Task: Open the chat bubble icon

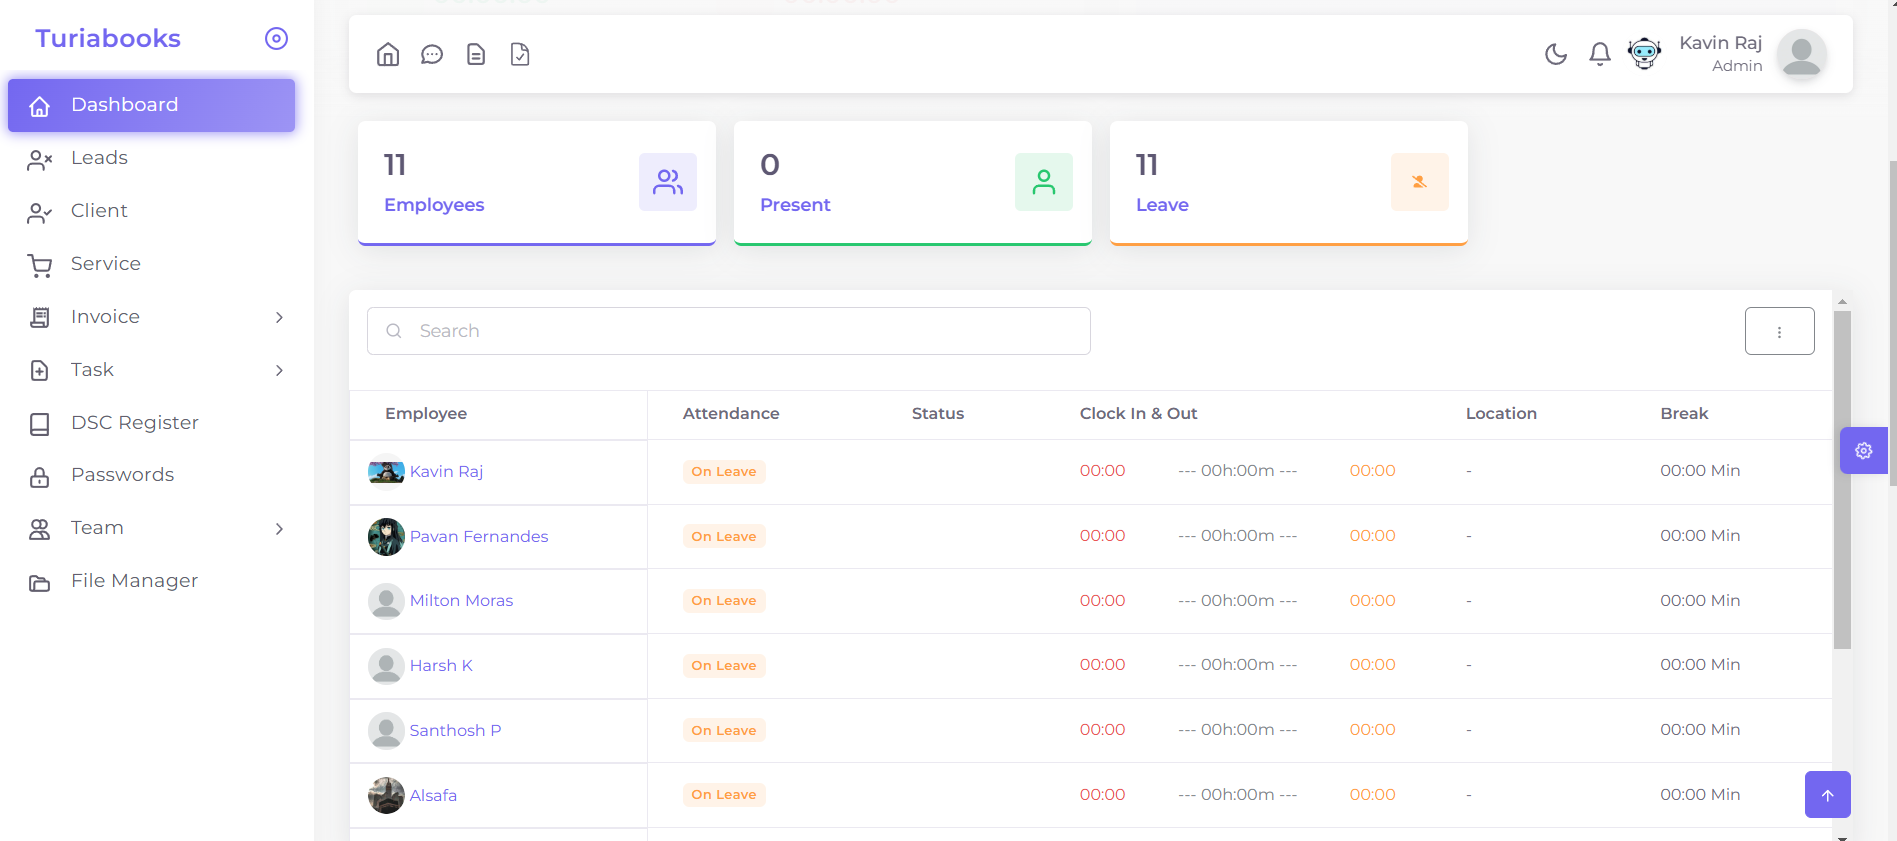Action: [x=432, y=54]
